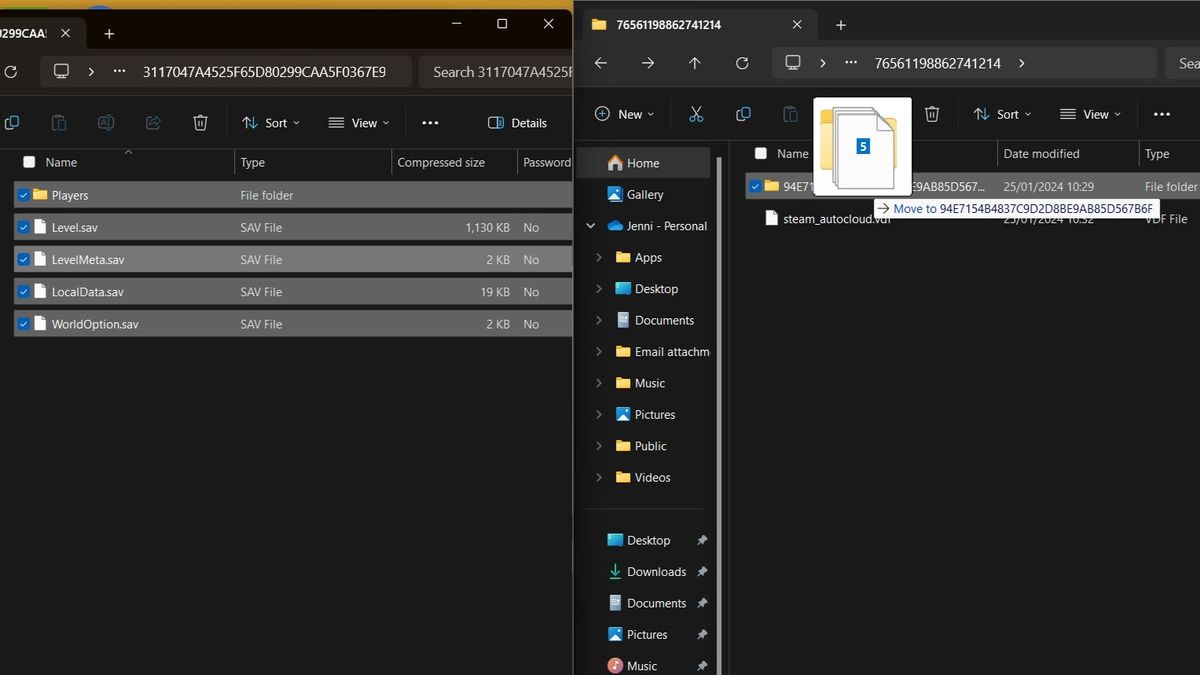Click the Delete trash icon in right window
The height and width of the screenshot is (675, 1200).
click(932, 114)
